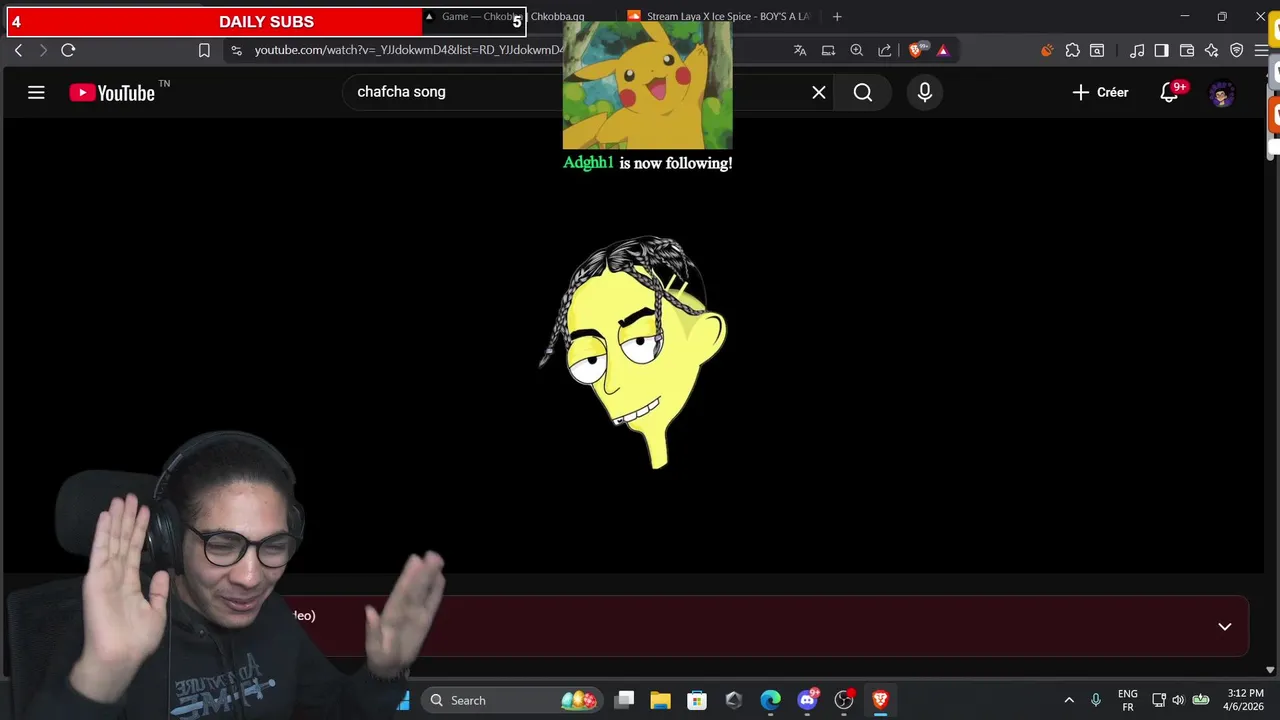Open Brave Wallet icon
The width and height of the screenshot is (1280, 720).
click(1187, 50)
